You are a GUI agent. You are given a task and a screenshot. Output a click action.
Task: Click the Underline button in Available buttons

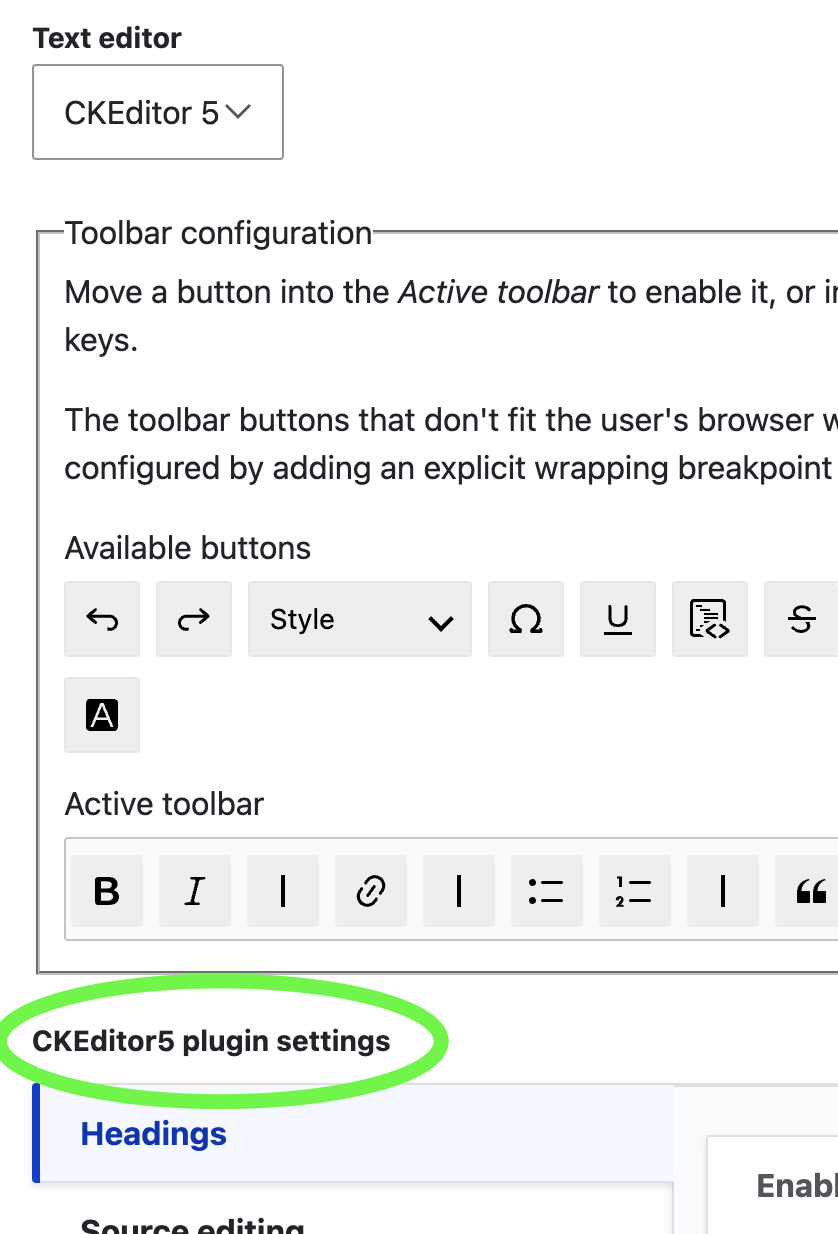(618, 619)
